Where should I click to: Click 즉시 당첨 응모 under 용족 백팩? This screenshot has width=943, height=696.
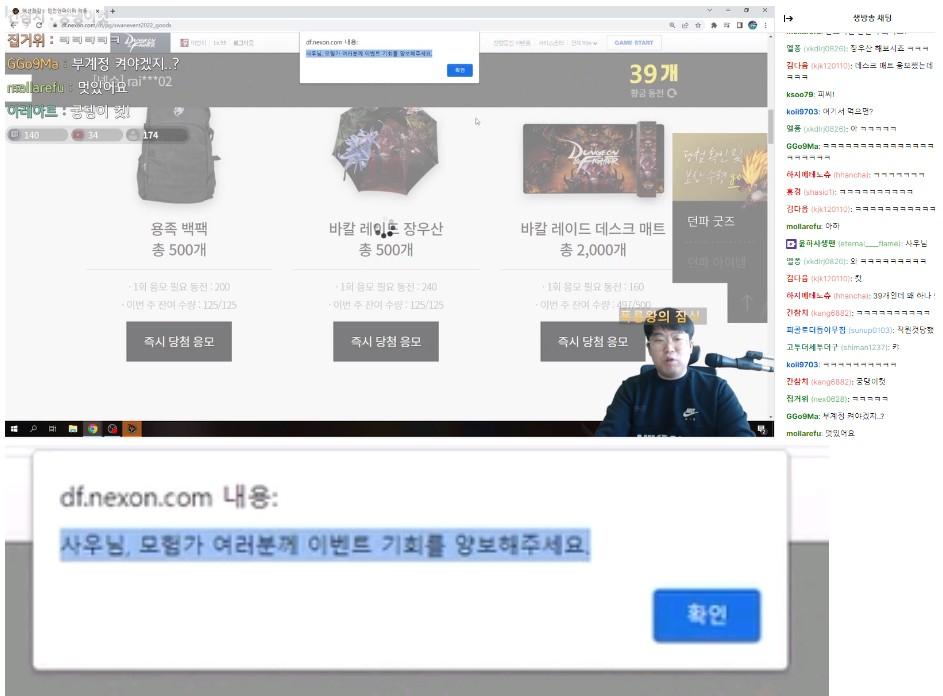click(179, 341)
